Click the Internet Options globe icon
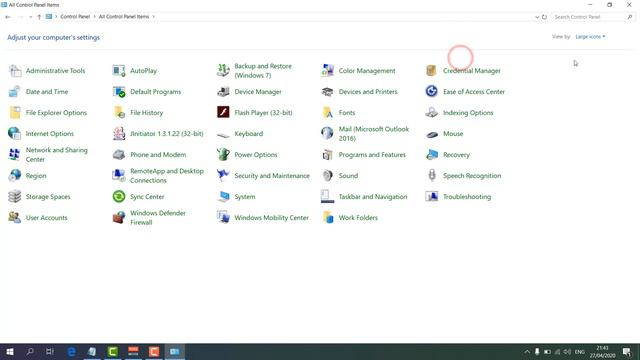Screen dimensions: 640x360 (x=15, y=133)
